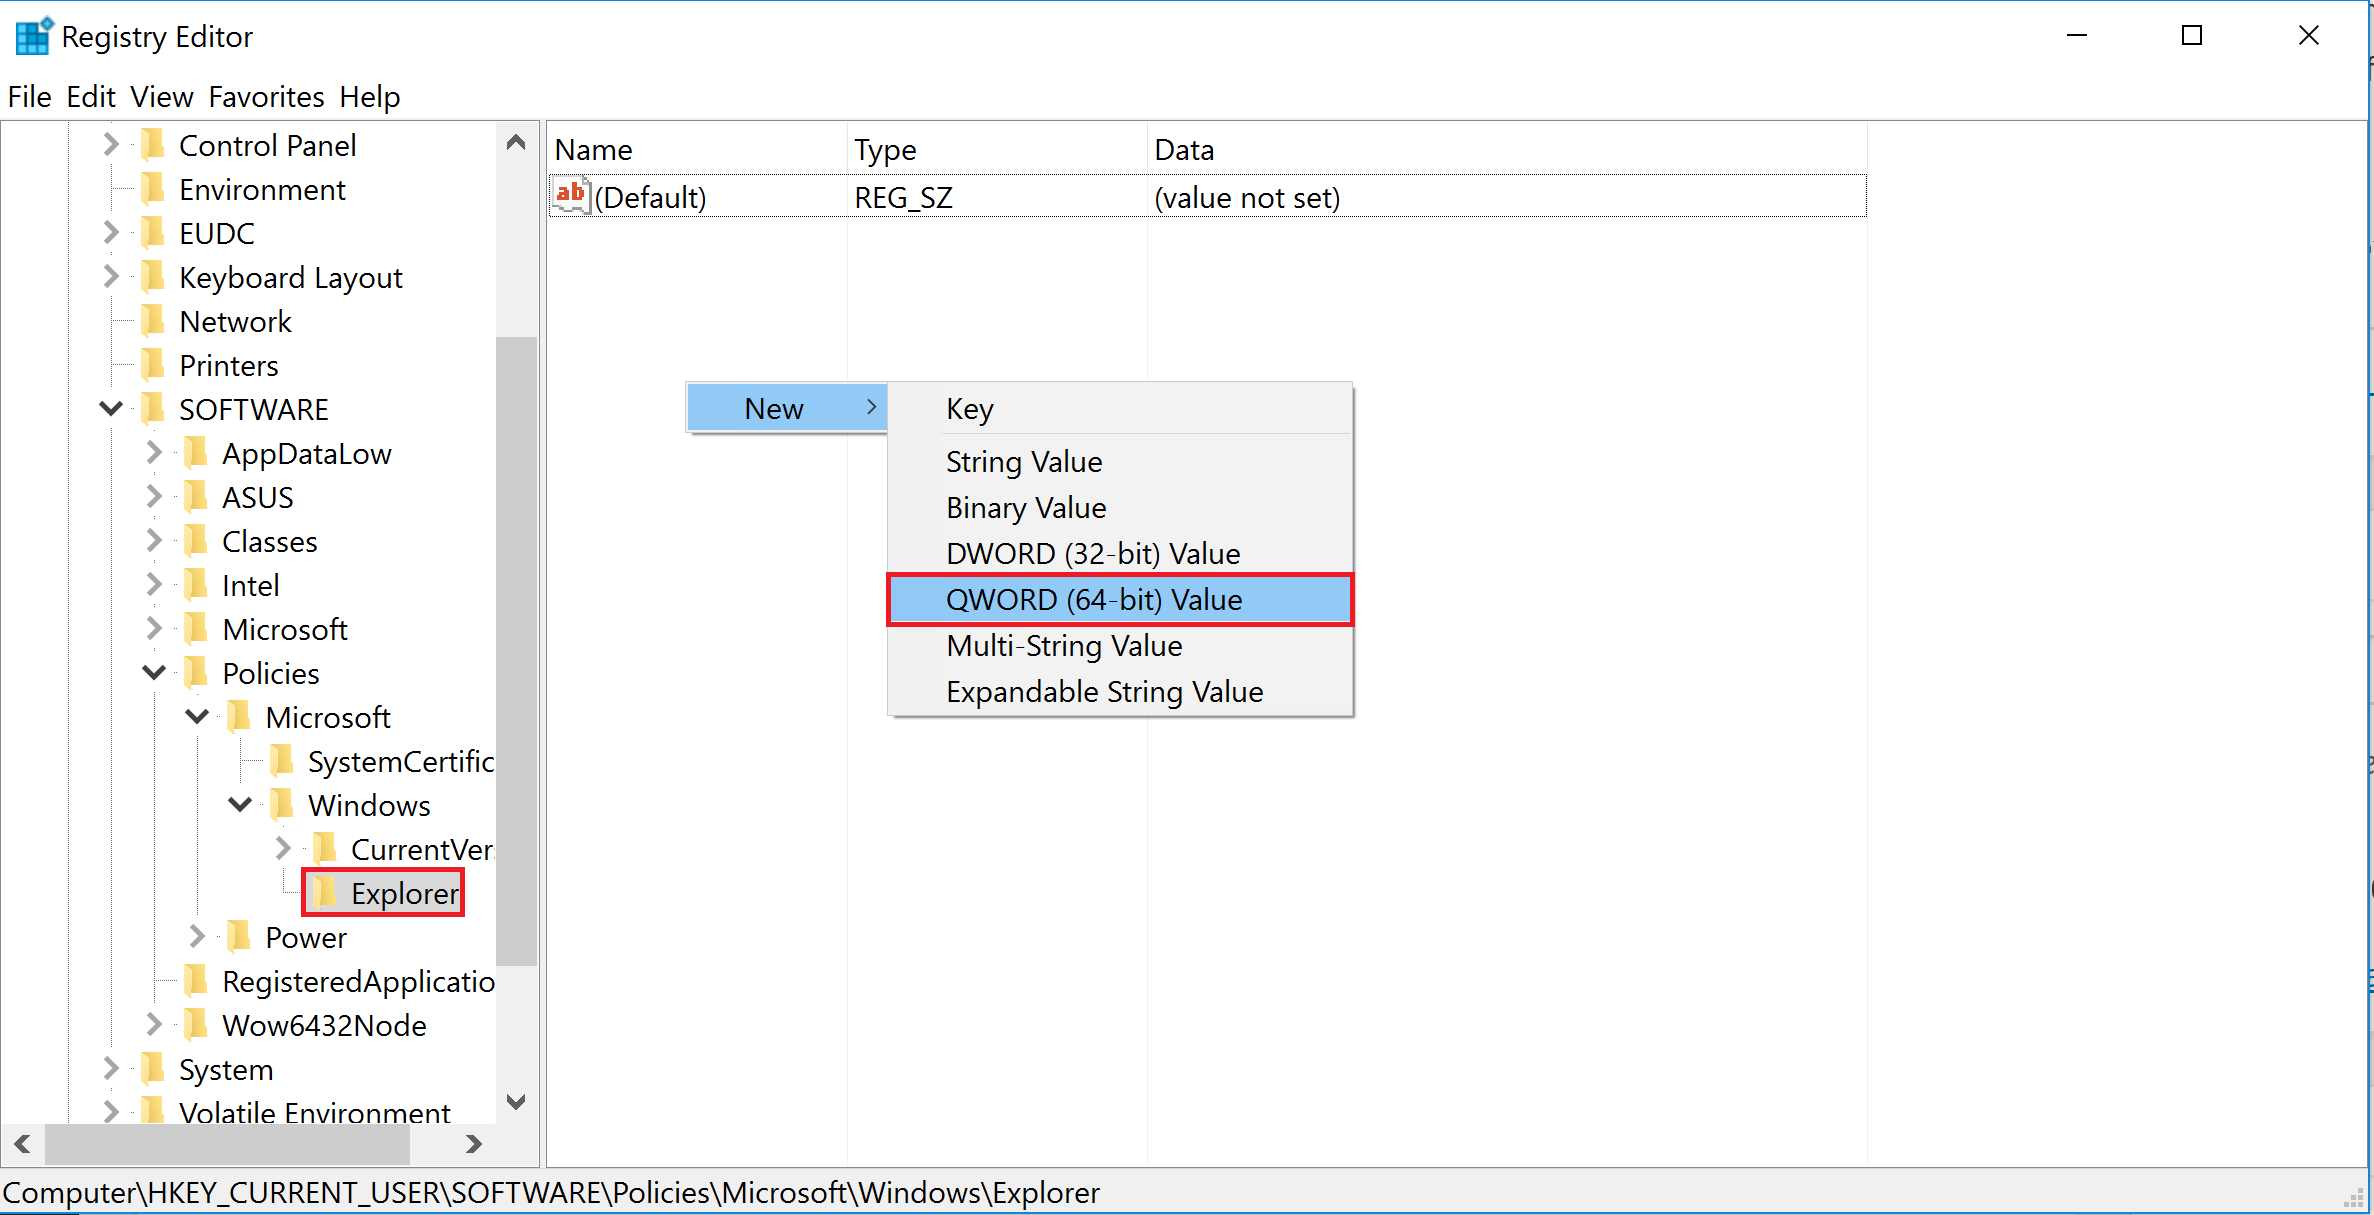The width and height of the screenshot is (2374, 1215).
Task: Choose Binary Value from the submenu
Action: pos(1120,508)
